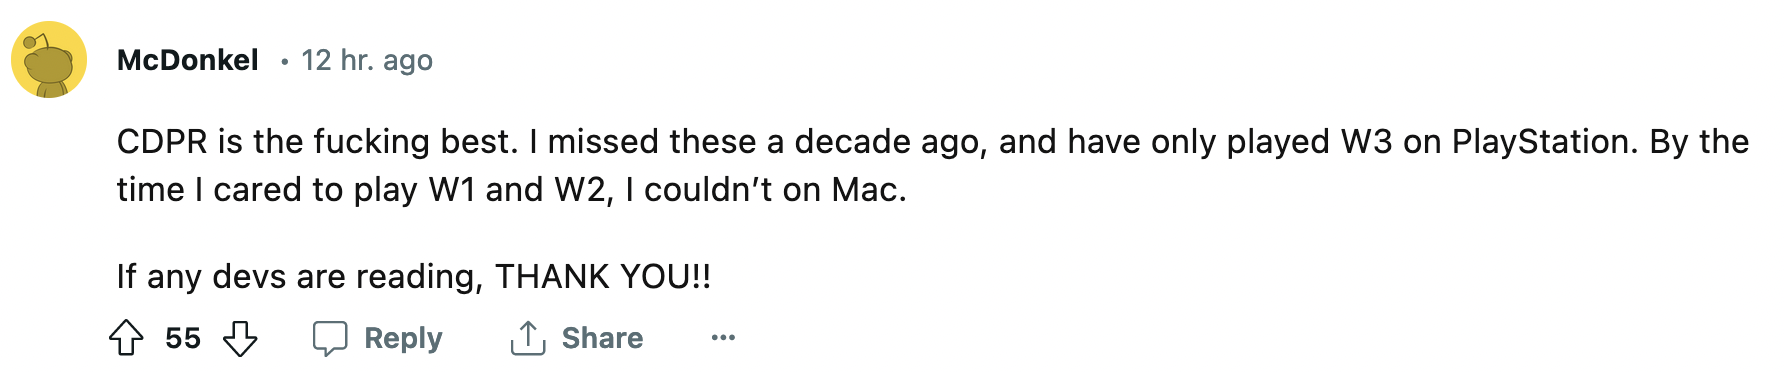The width and height of the screenshot is (1784, 372).
Task: Downvote McDonkel's comment
Action: coord(240,338)
